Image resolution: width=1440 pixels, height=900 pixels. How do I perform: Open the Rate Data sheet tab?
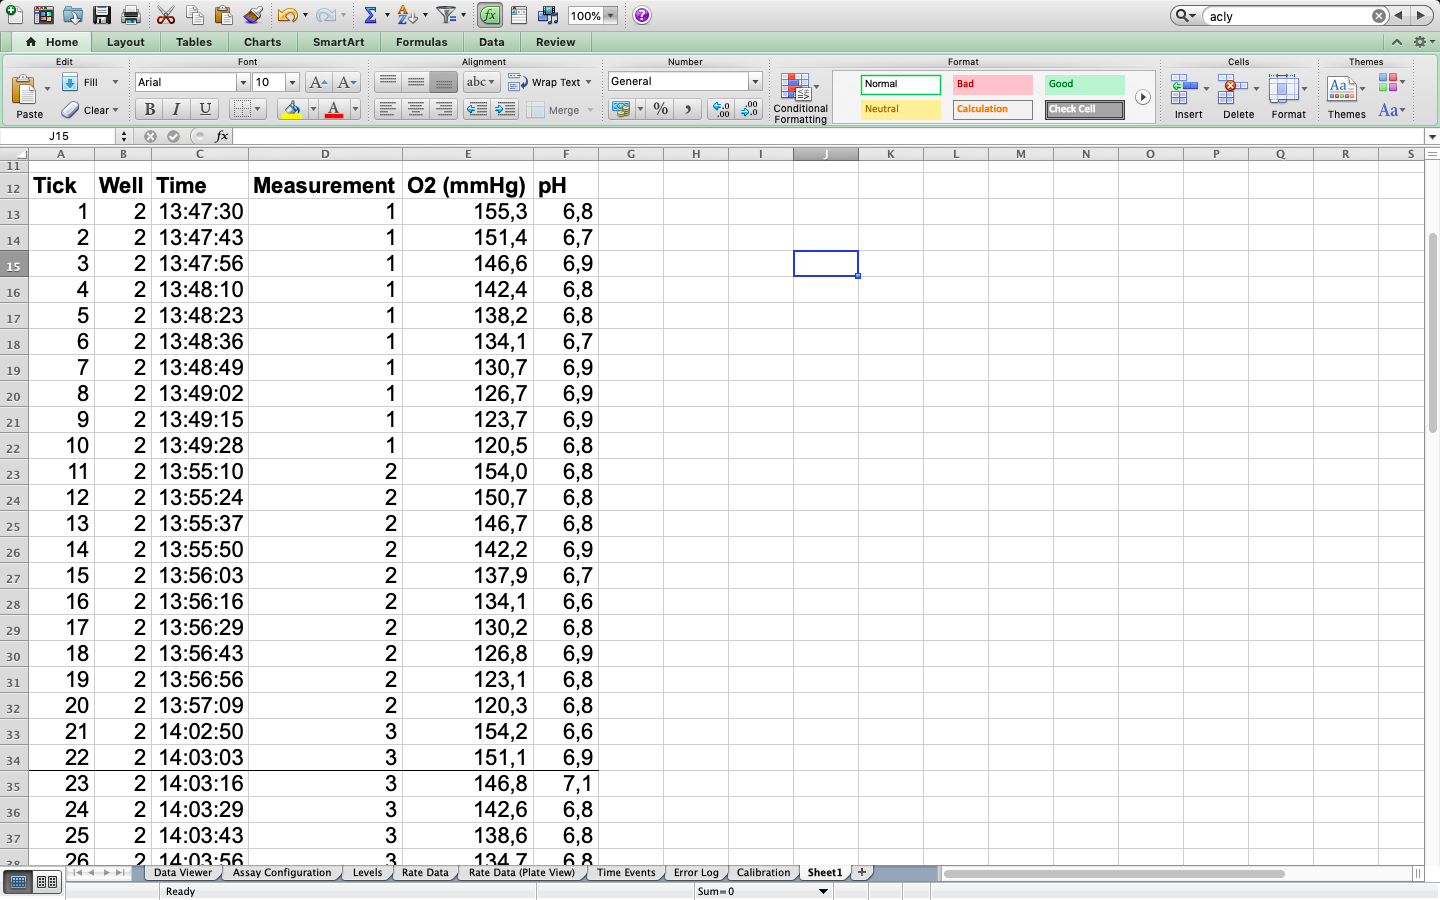pyautogui.click(x=425, y=873)
